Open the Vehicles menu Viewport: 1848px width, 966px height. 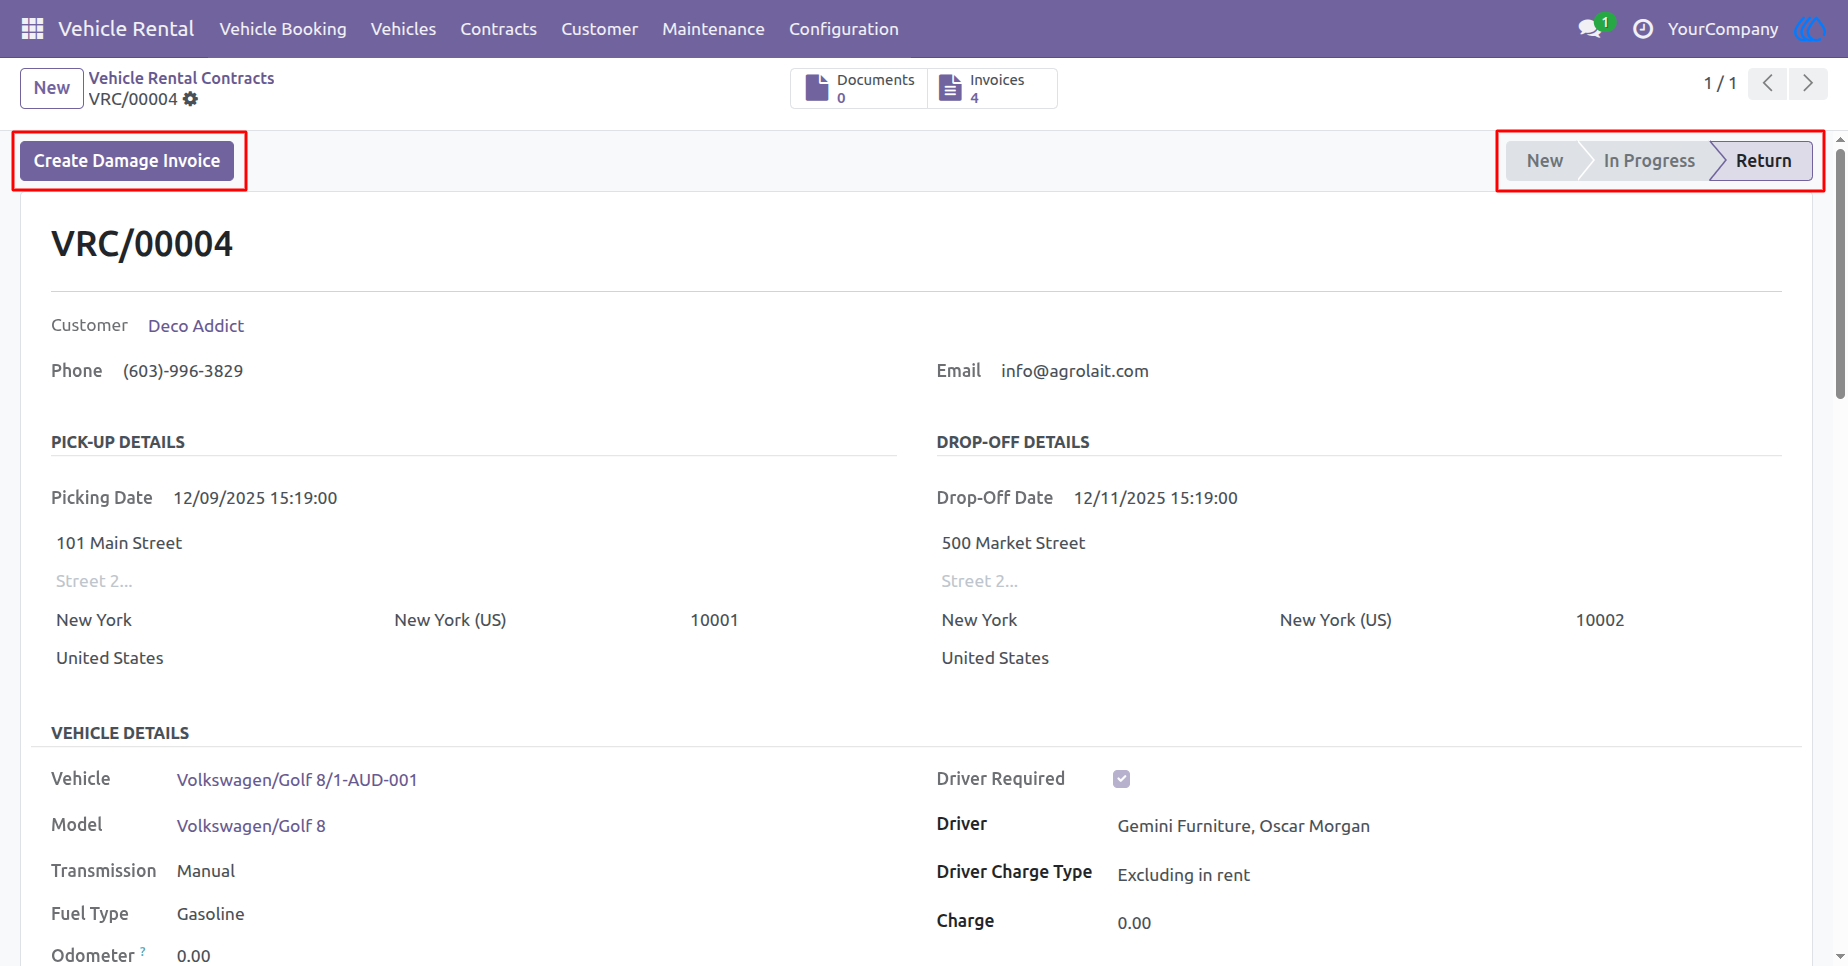tap(403, 29)
